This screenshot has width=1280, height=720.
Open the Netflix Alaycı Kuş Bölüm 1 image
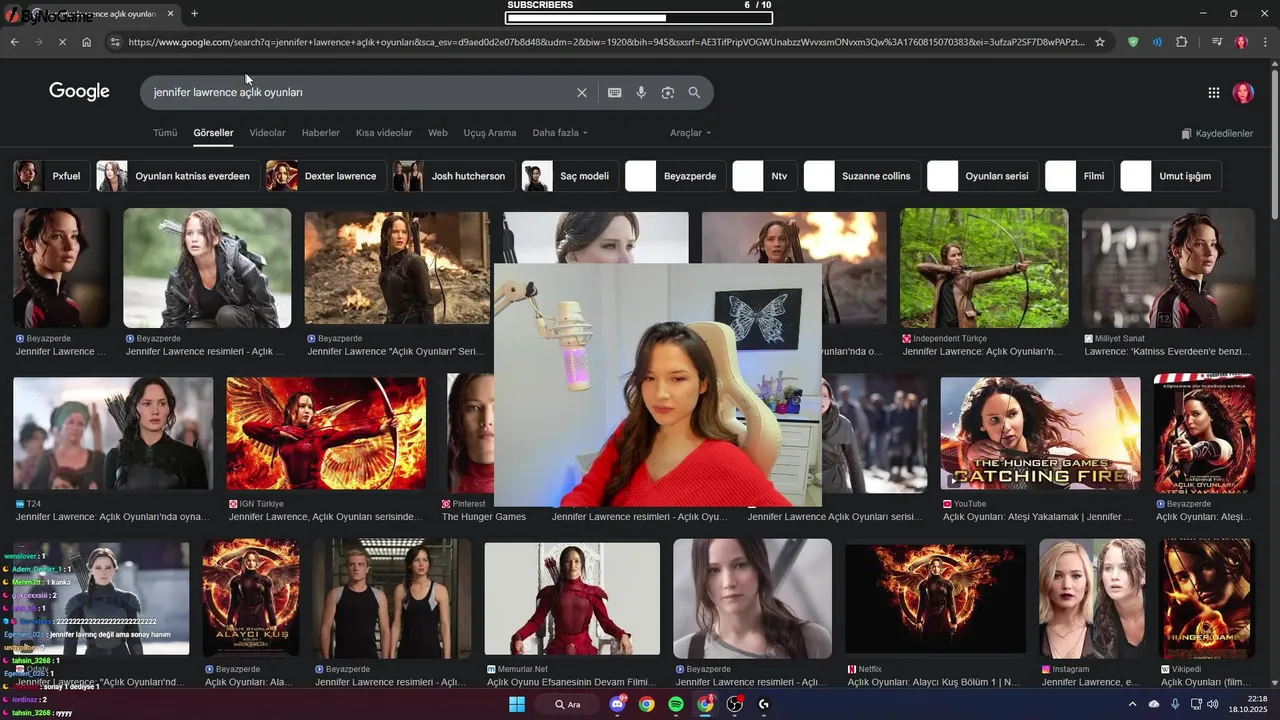point(935,600)
